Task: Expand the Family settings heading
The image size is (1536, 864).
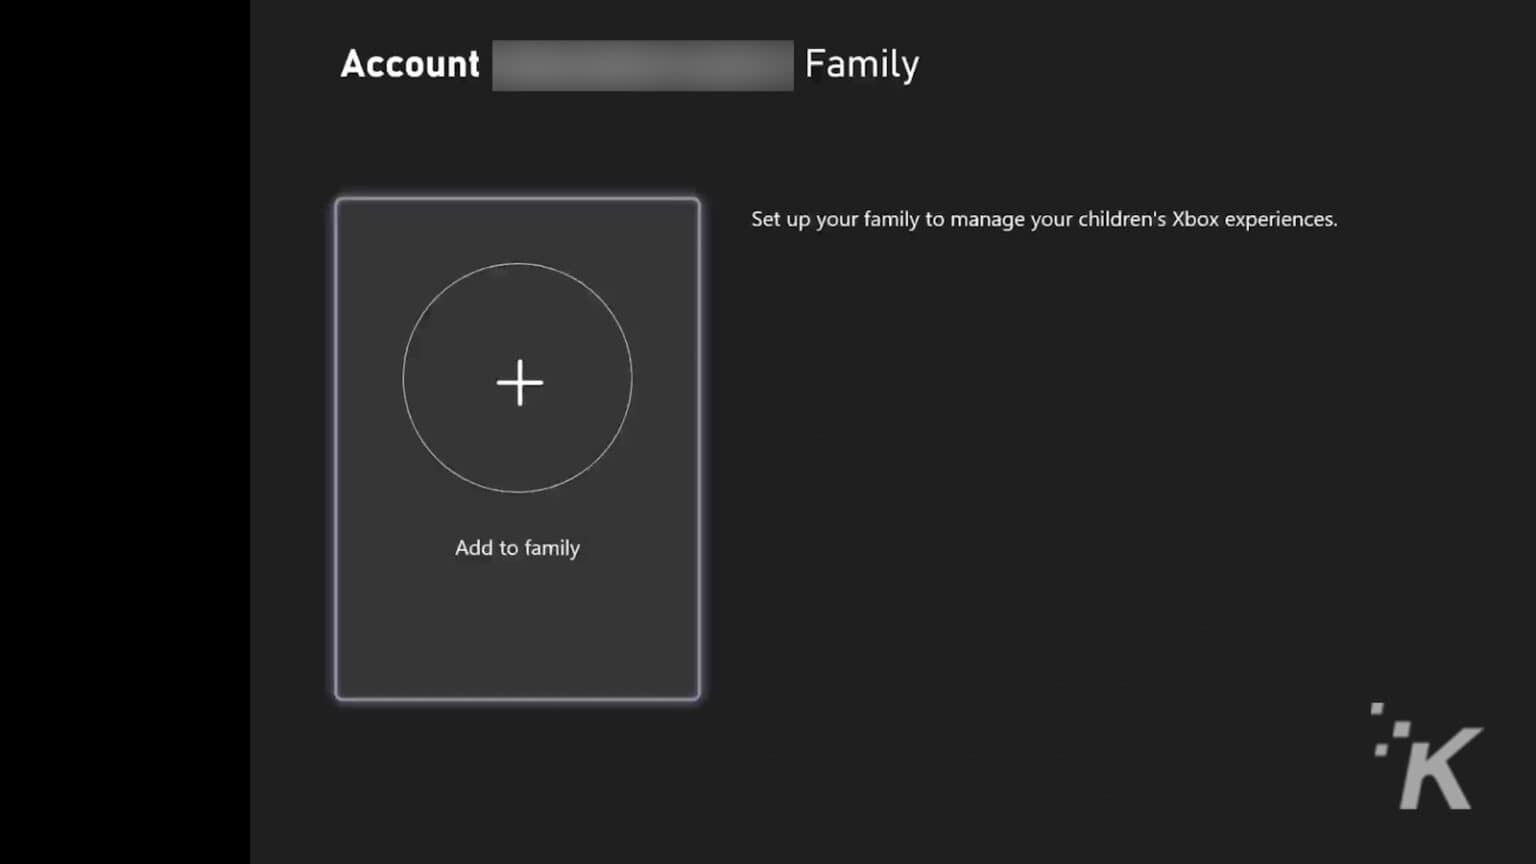Action: pos(861,64)
